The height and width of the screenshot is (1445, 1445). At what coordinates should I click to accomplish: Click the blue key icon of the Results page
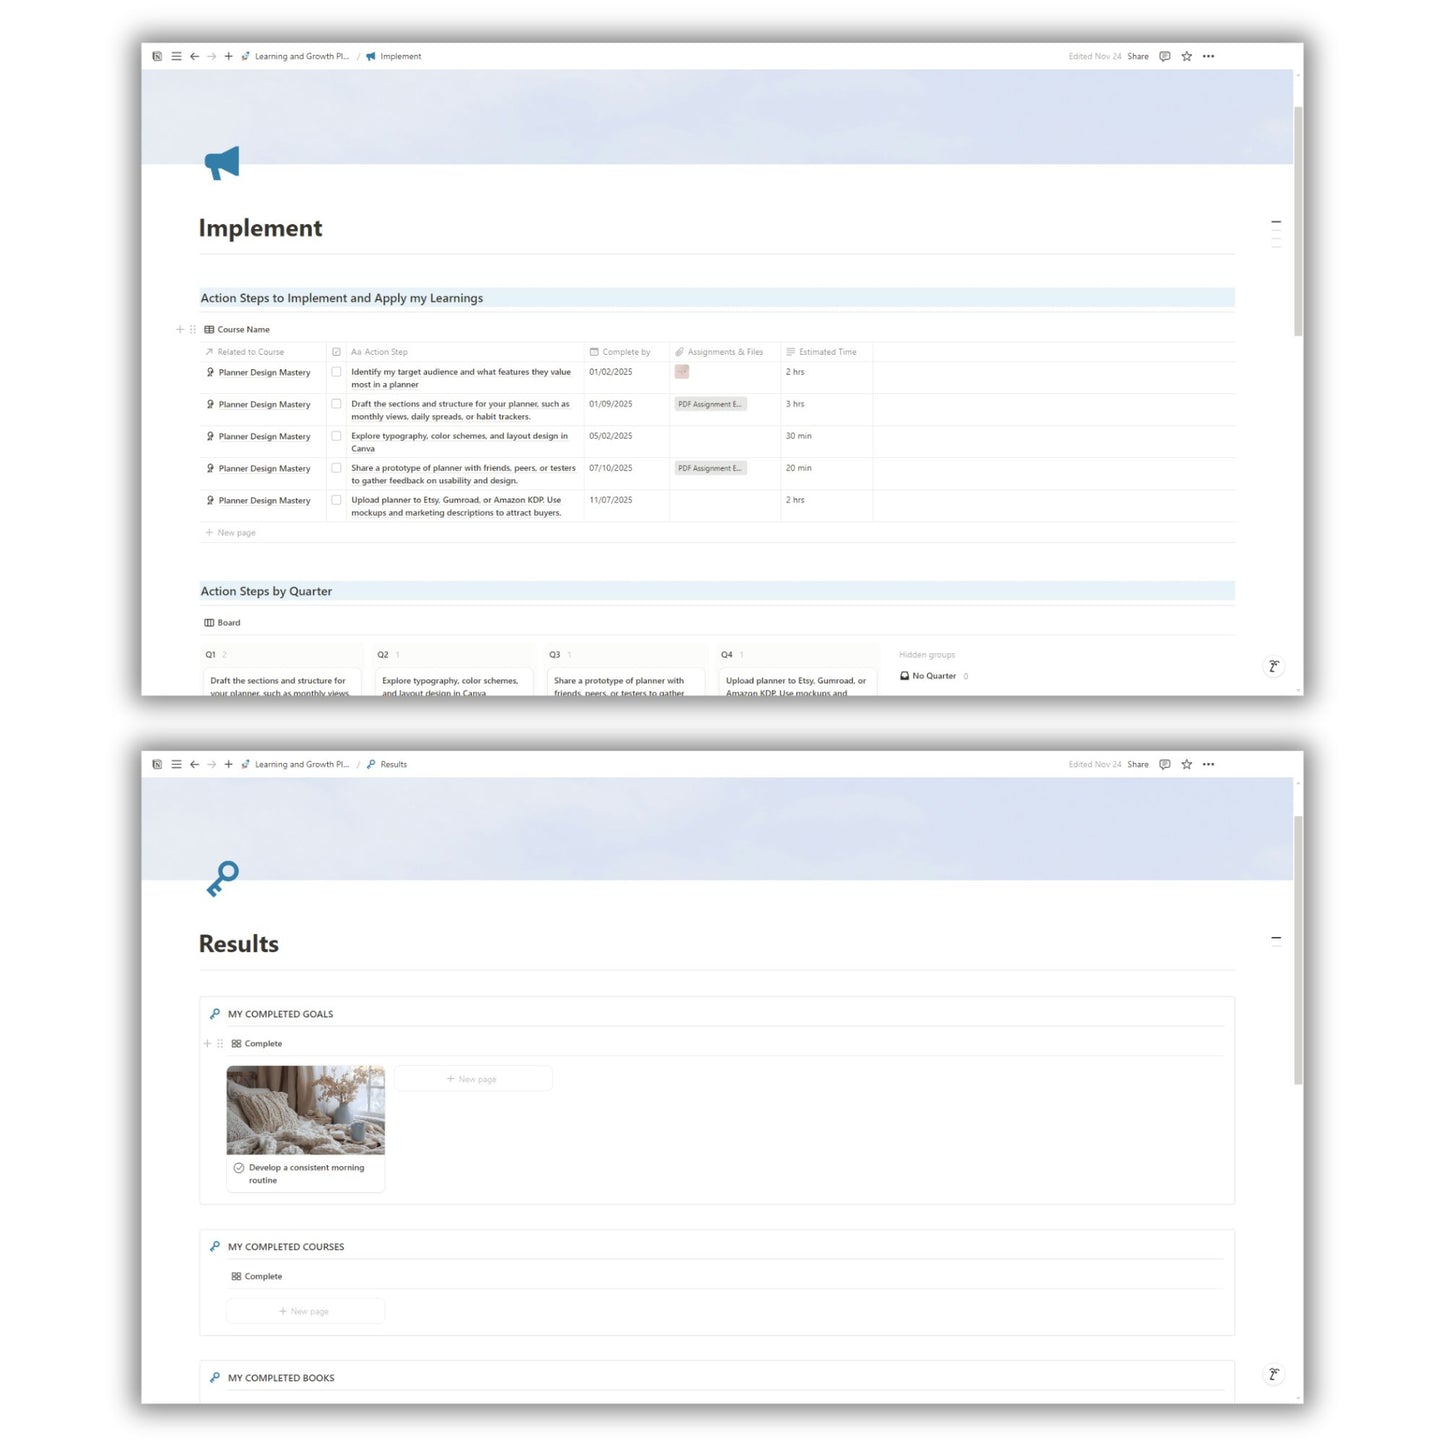[x=222, y=879]
